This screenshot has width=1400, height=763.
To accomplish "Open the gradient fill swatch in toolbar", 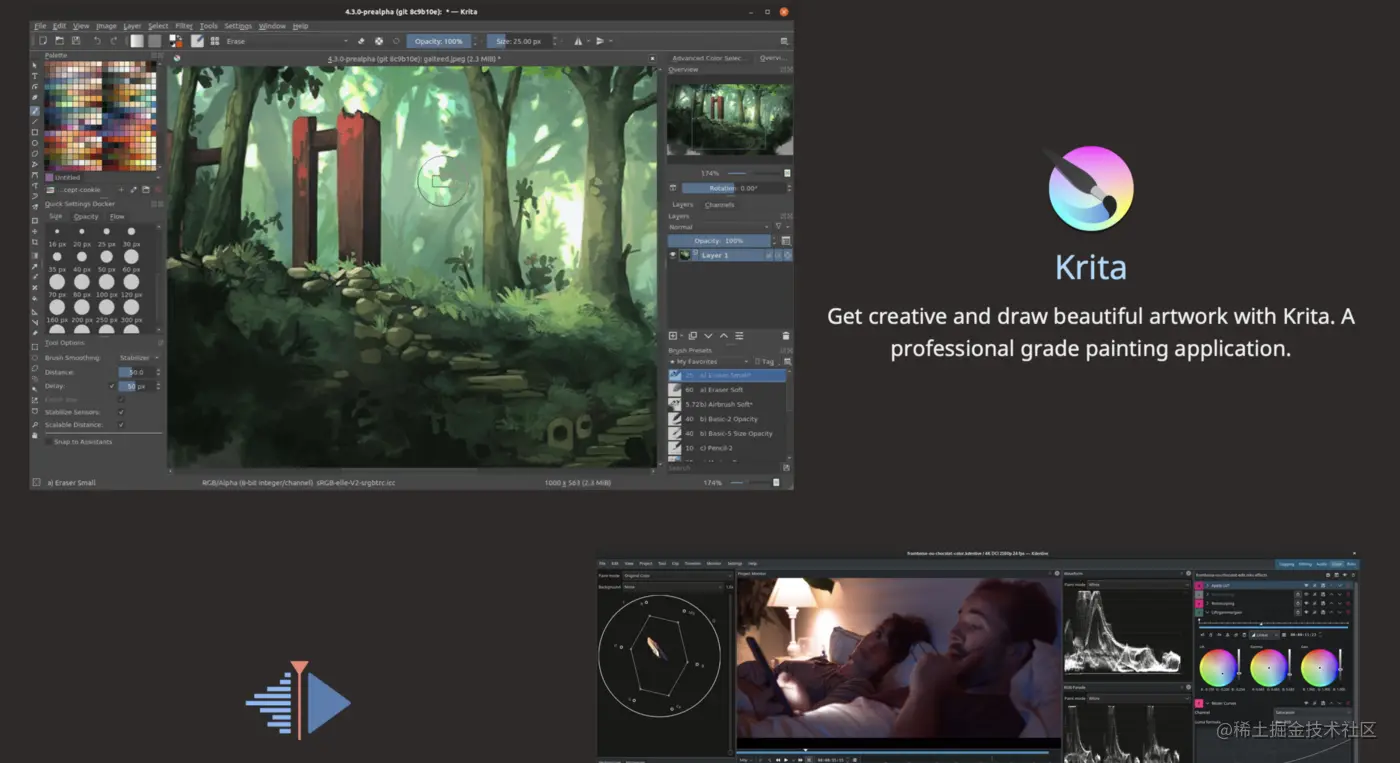I will click(137, 41).
